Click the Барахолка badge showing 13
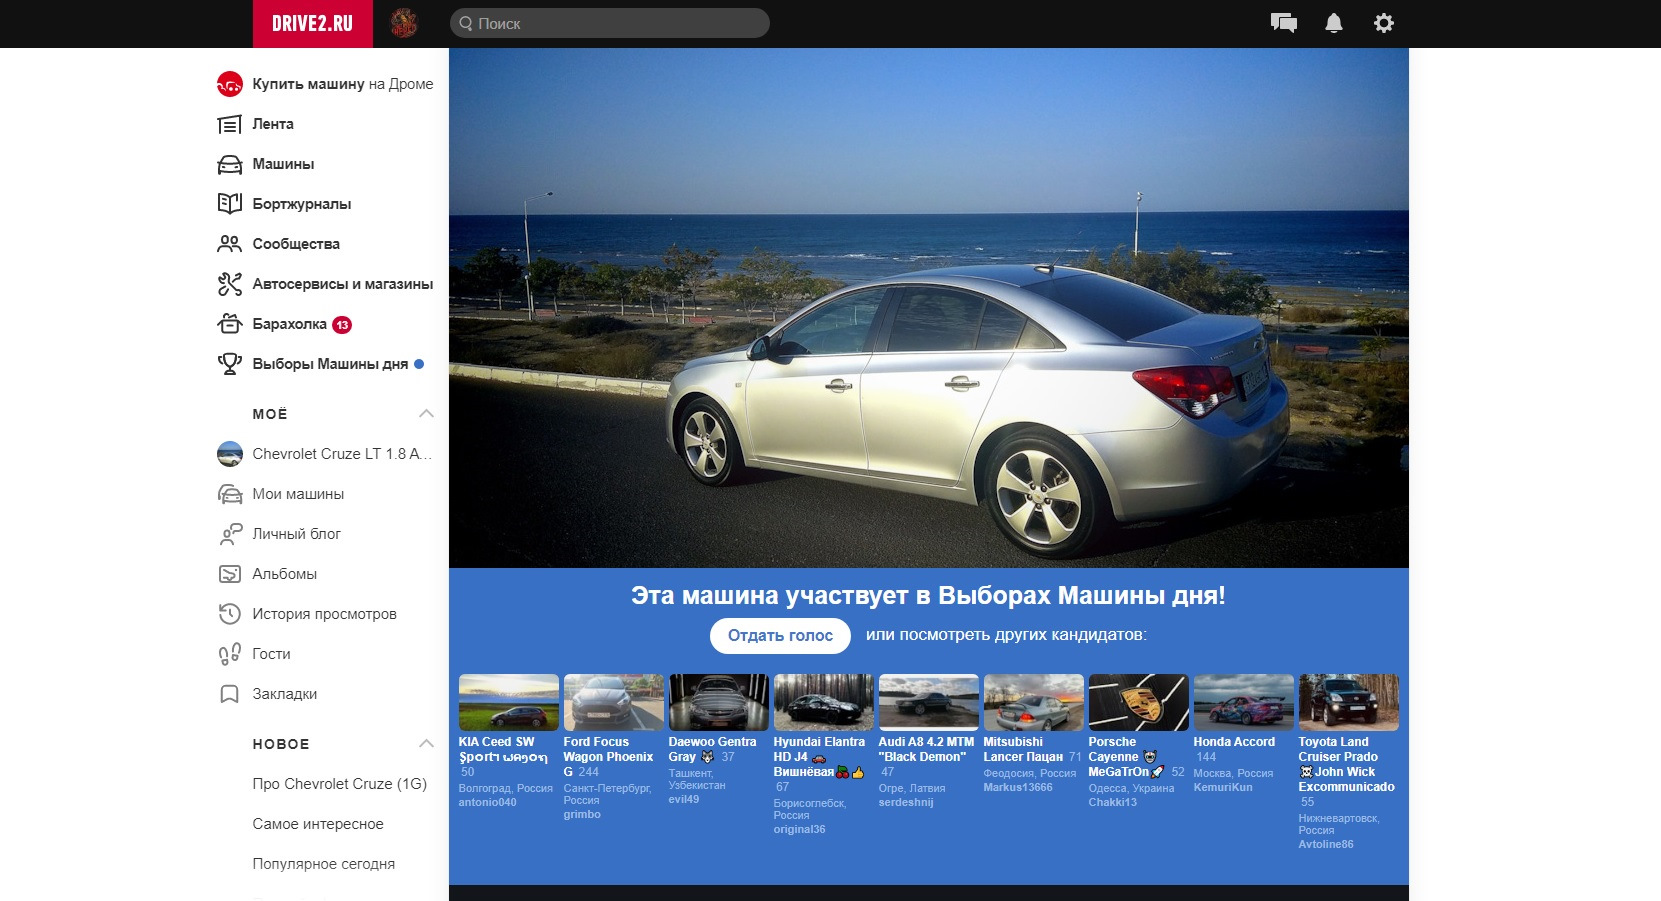1661x901 pixels. tap(342, 324)
